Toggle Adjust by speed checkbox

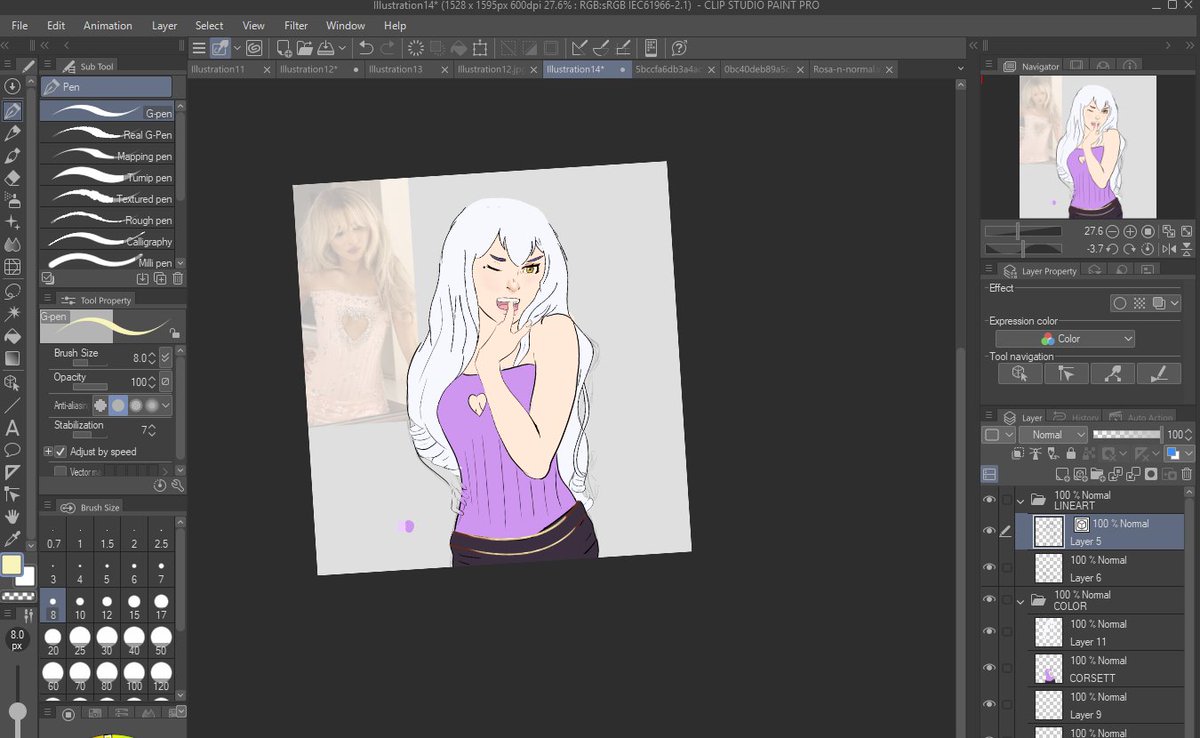point(60,452)
